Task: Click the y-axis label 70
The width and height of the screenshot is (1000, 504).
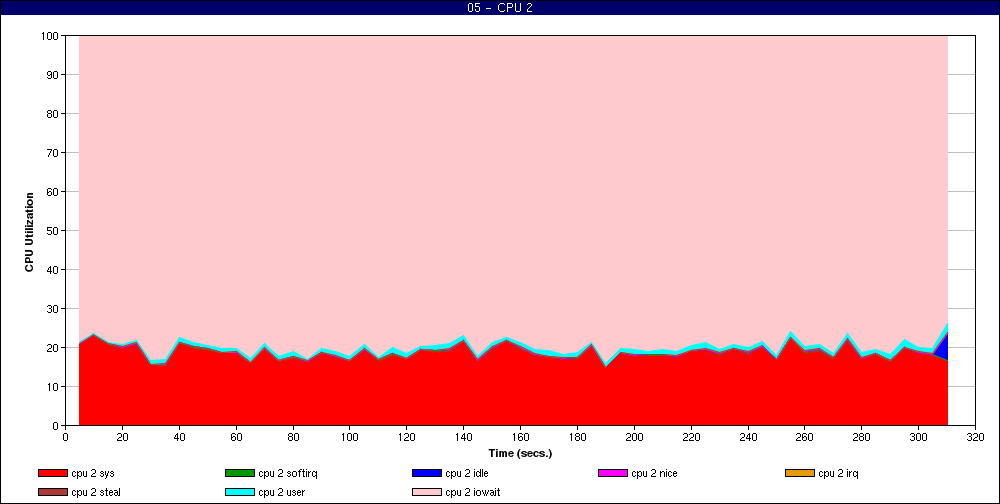Action: tap(52, 153)
